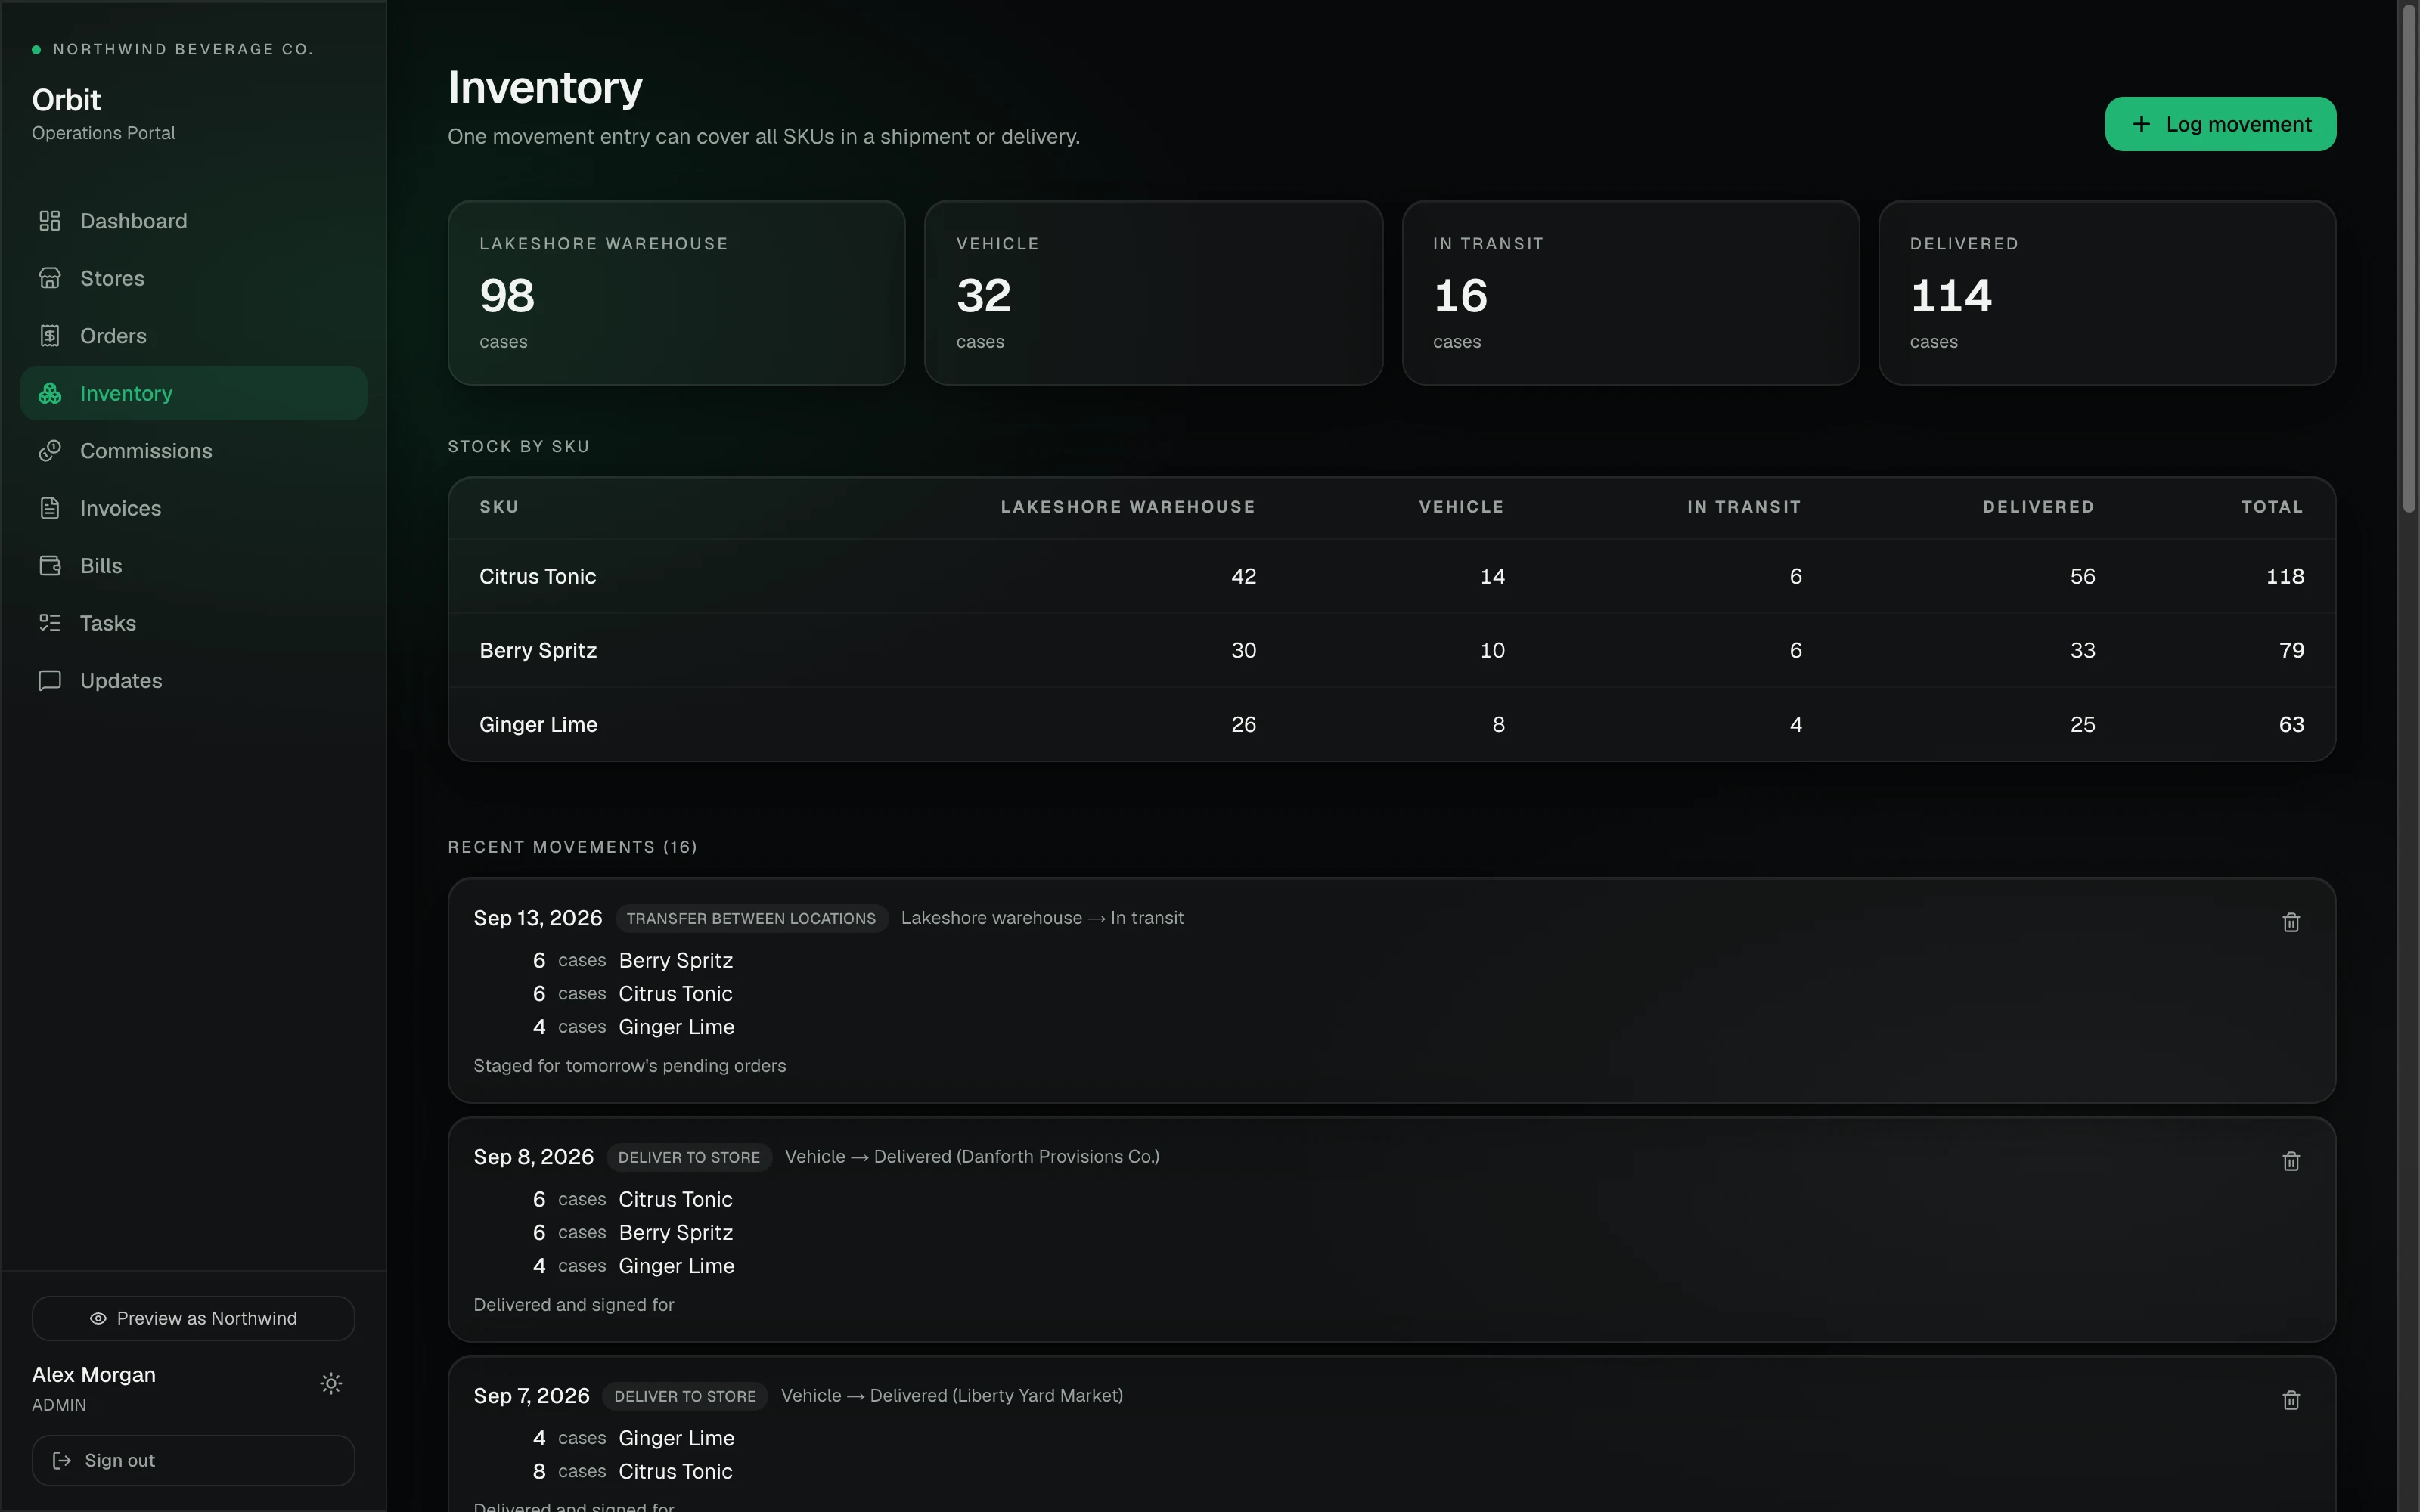Click the Invoices document icon
Screen dimensions: 2420x1512
[x=50, y=508]
